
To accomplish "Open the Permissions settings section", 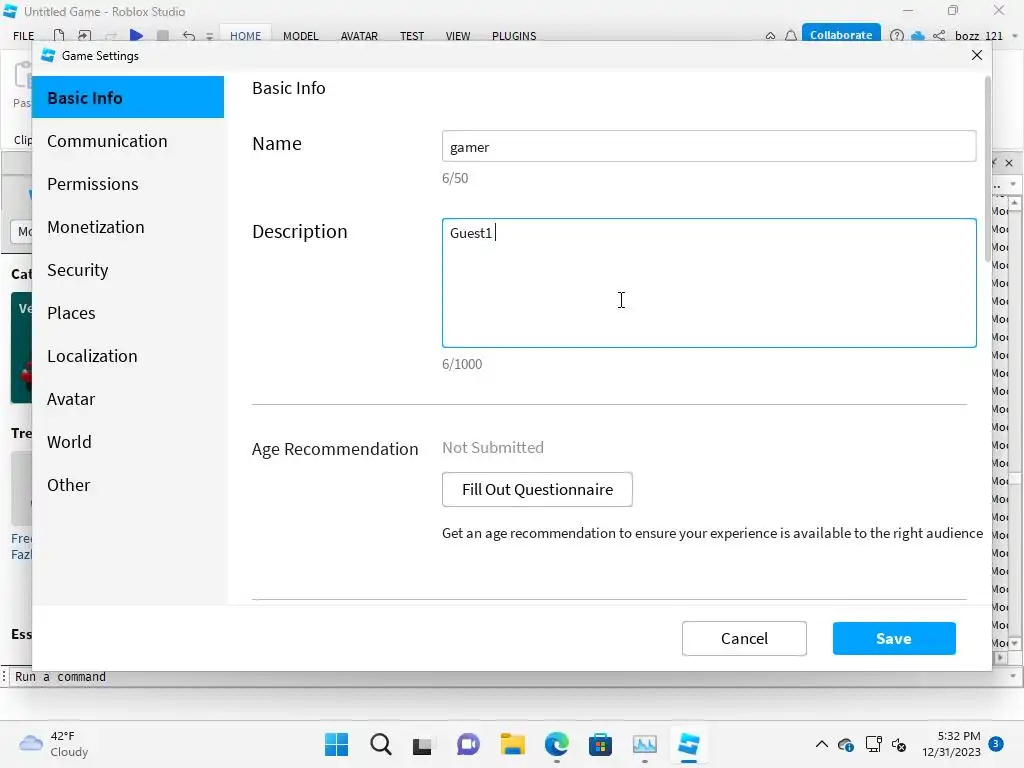I will coord(128,184).
